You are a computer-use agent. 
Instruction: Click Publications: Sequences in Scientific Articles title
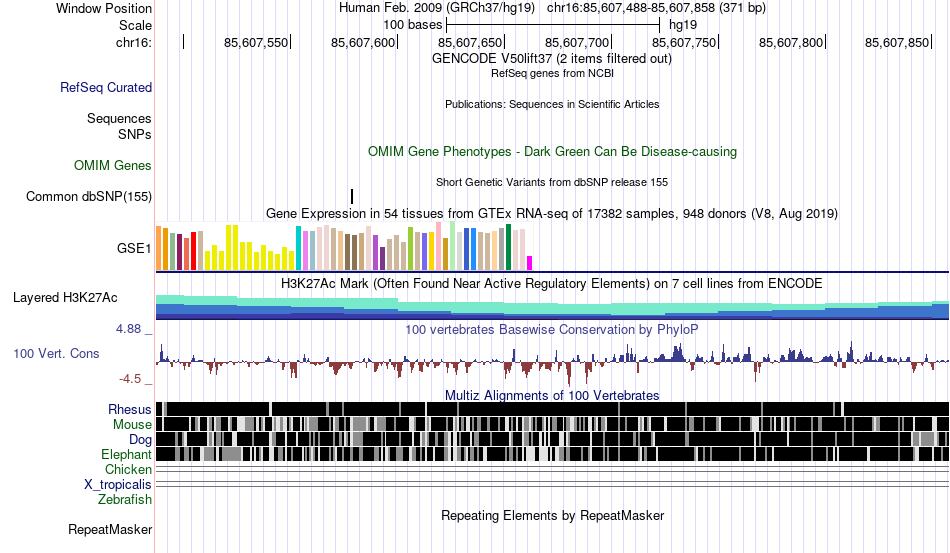tap(552, 104)
